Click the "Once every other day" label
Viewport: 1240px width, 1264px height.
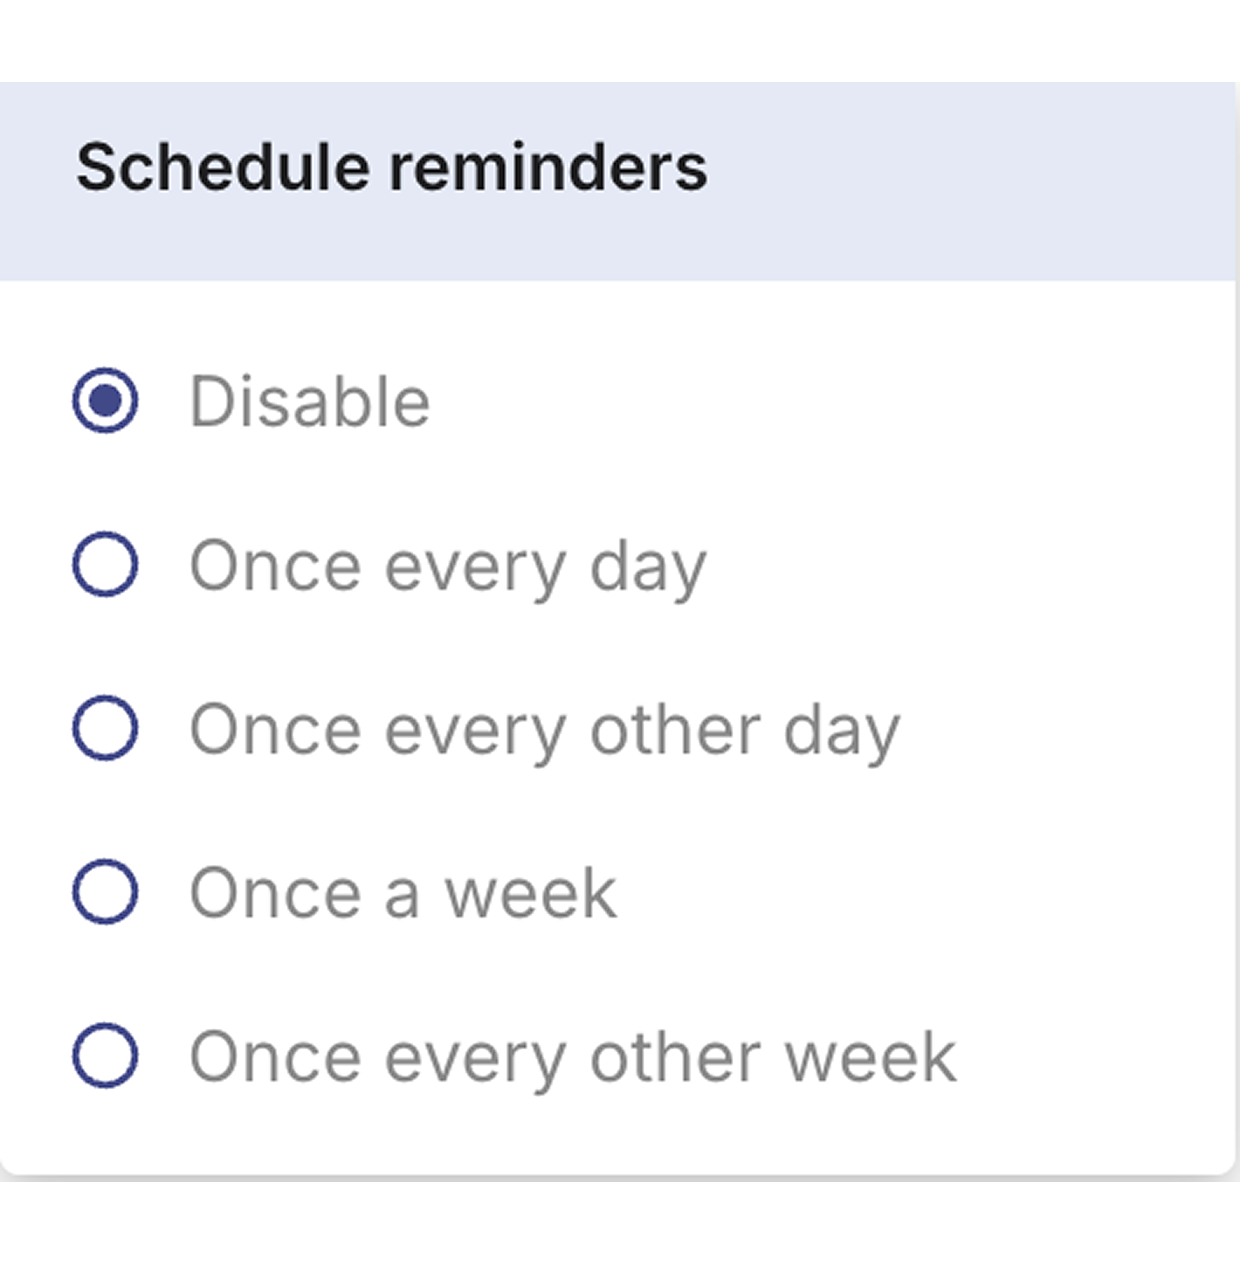[544, 730]
